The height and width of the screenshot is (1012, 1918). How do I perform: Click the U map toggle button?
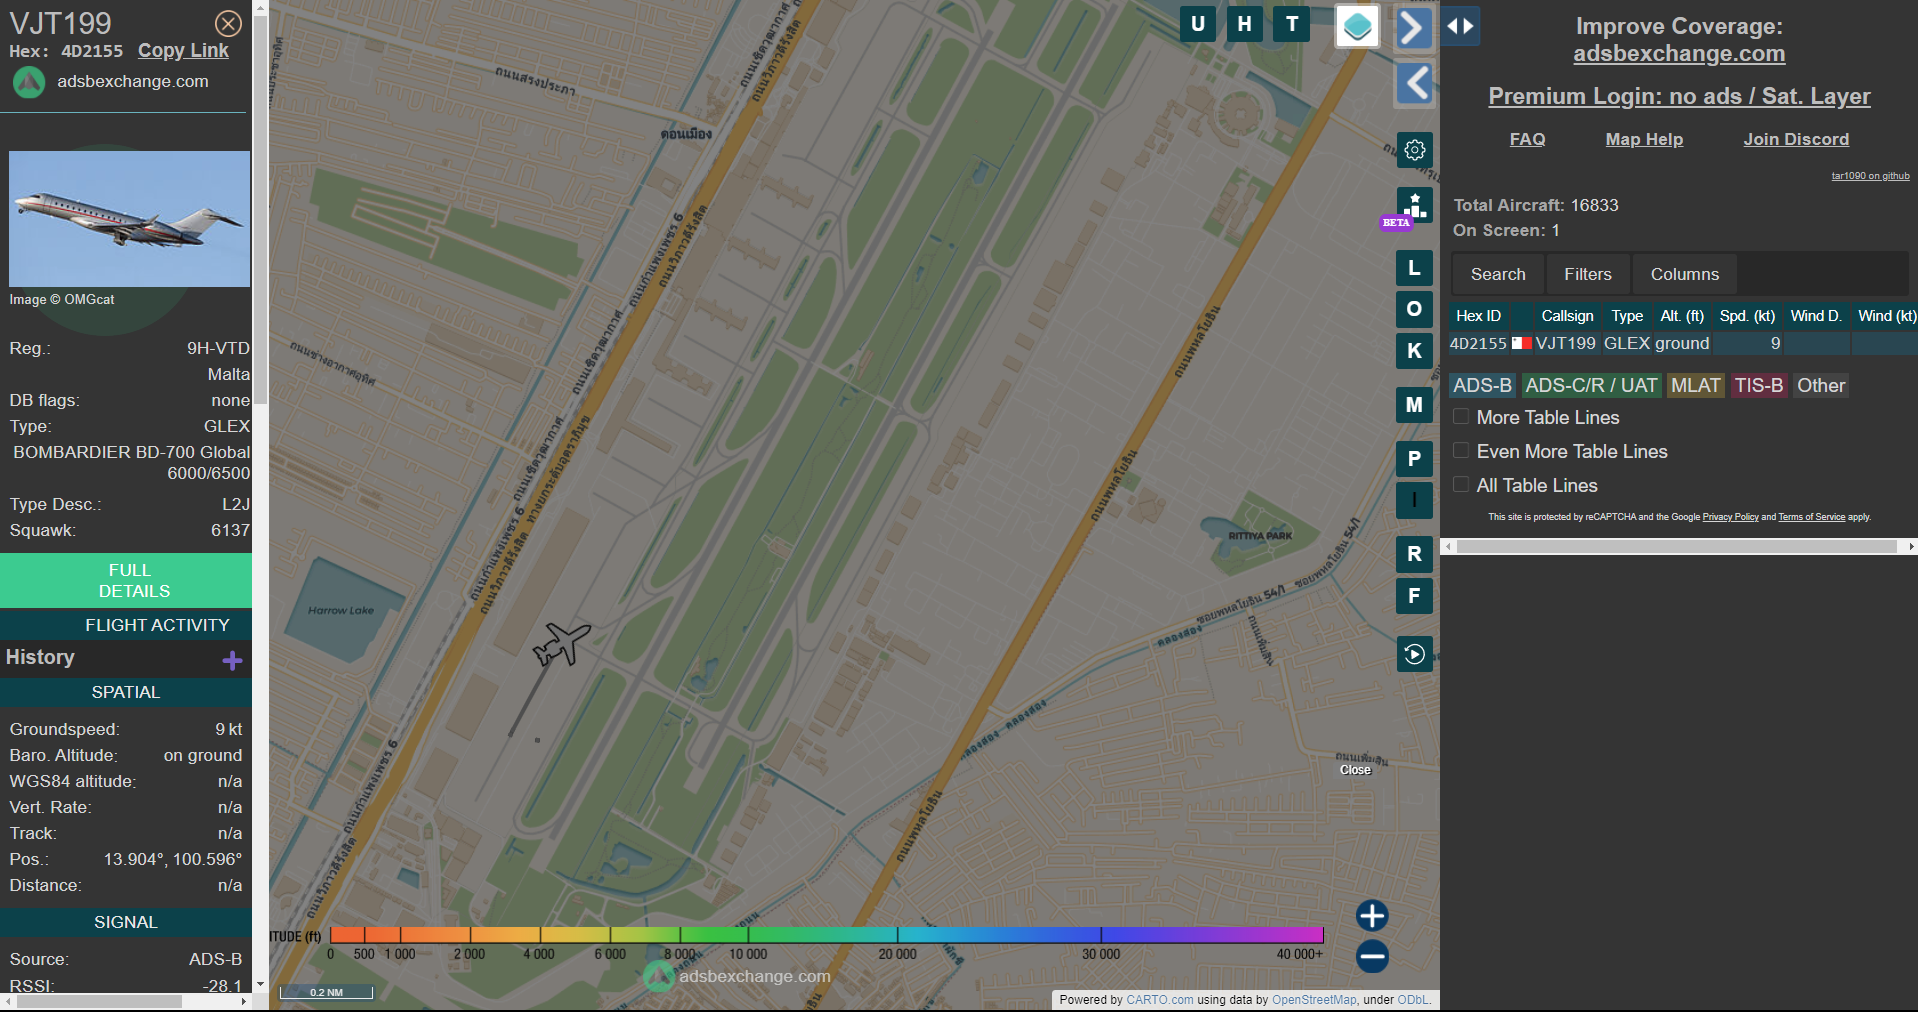point(1197,24)
